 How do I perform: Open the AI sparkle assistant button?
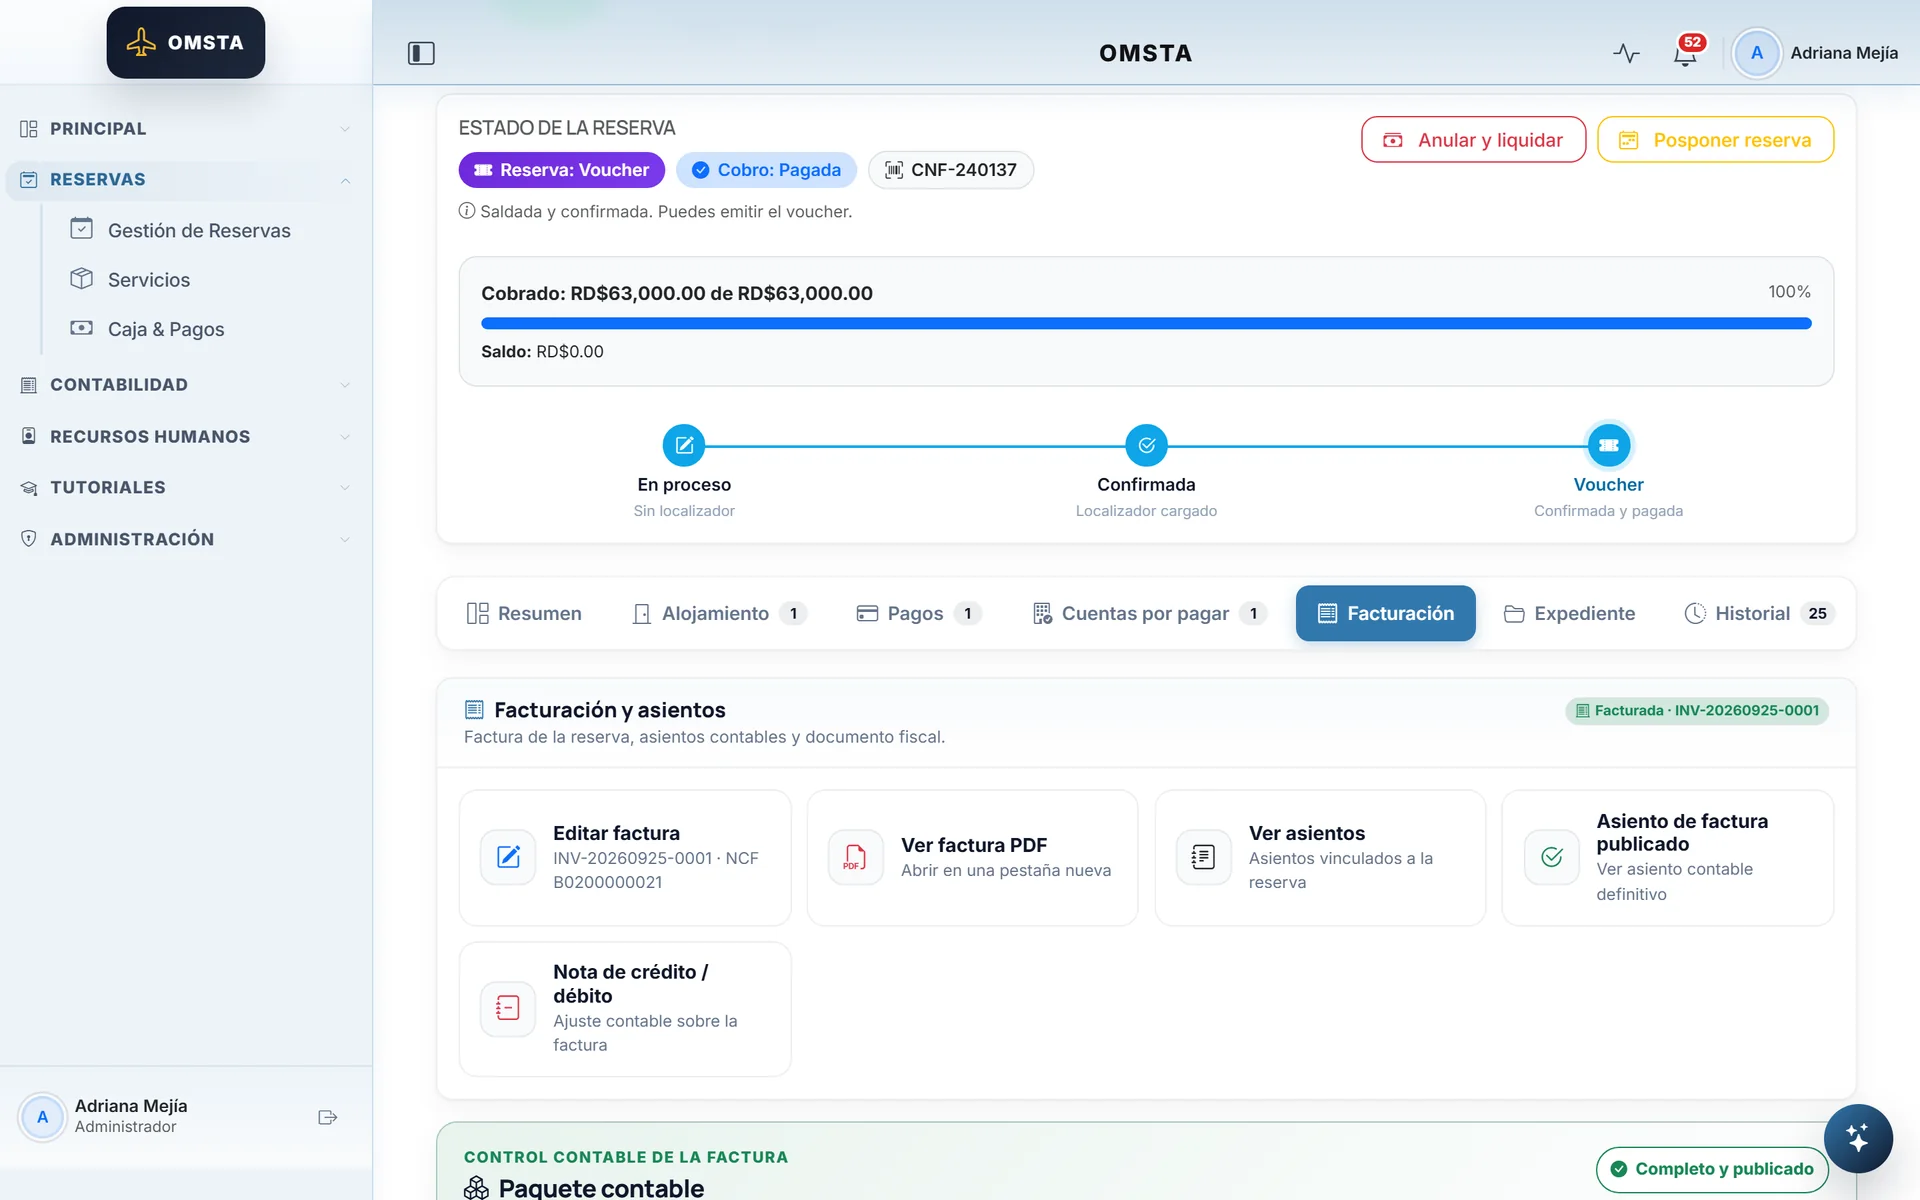(x=1857, y=1137)
